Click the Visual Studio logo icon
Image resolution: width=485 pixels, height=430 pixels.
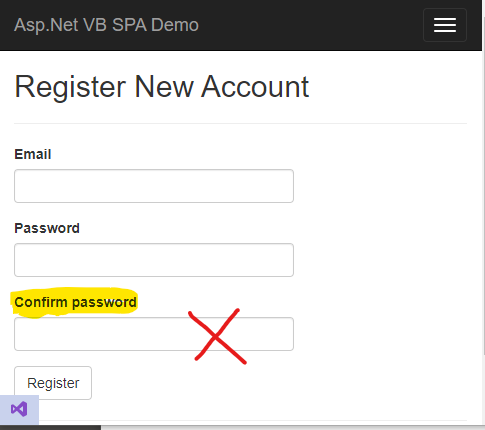click(x=19, y=410)
